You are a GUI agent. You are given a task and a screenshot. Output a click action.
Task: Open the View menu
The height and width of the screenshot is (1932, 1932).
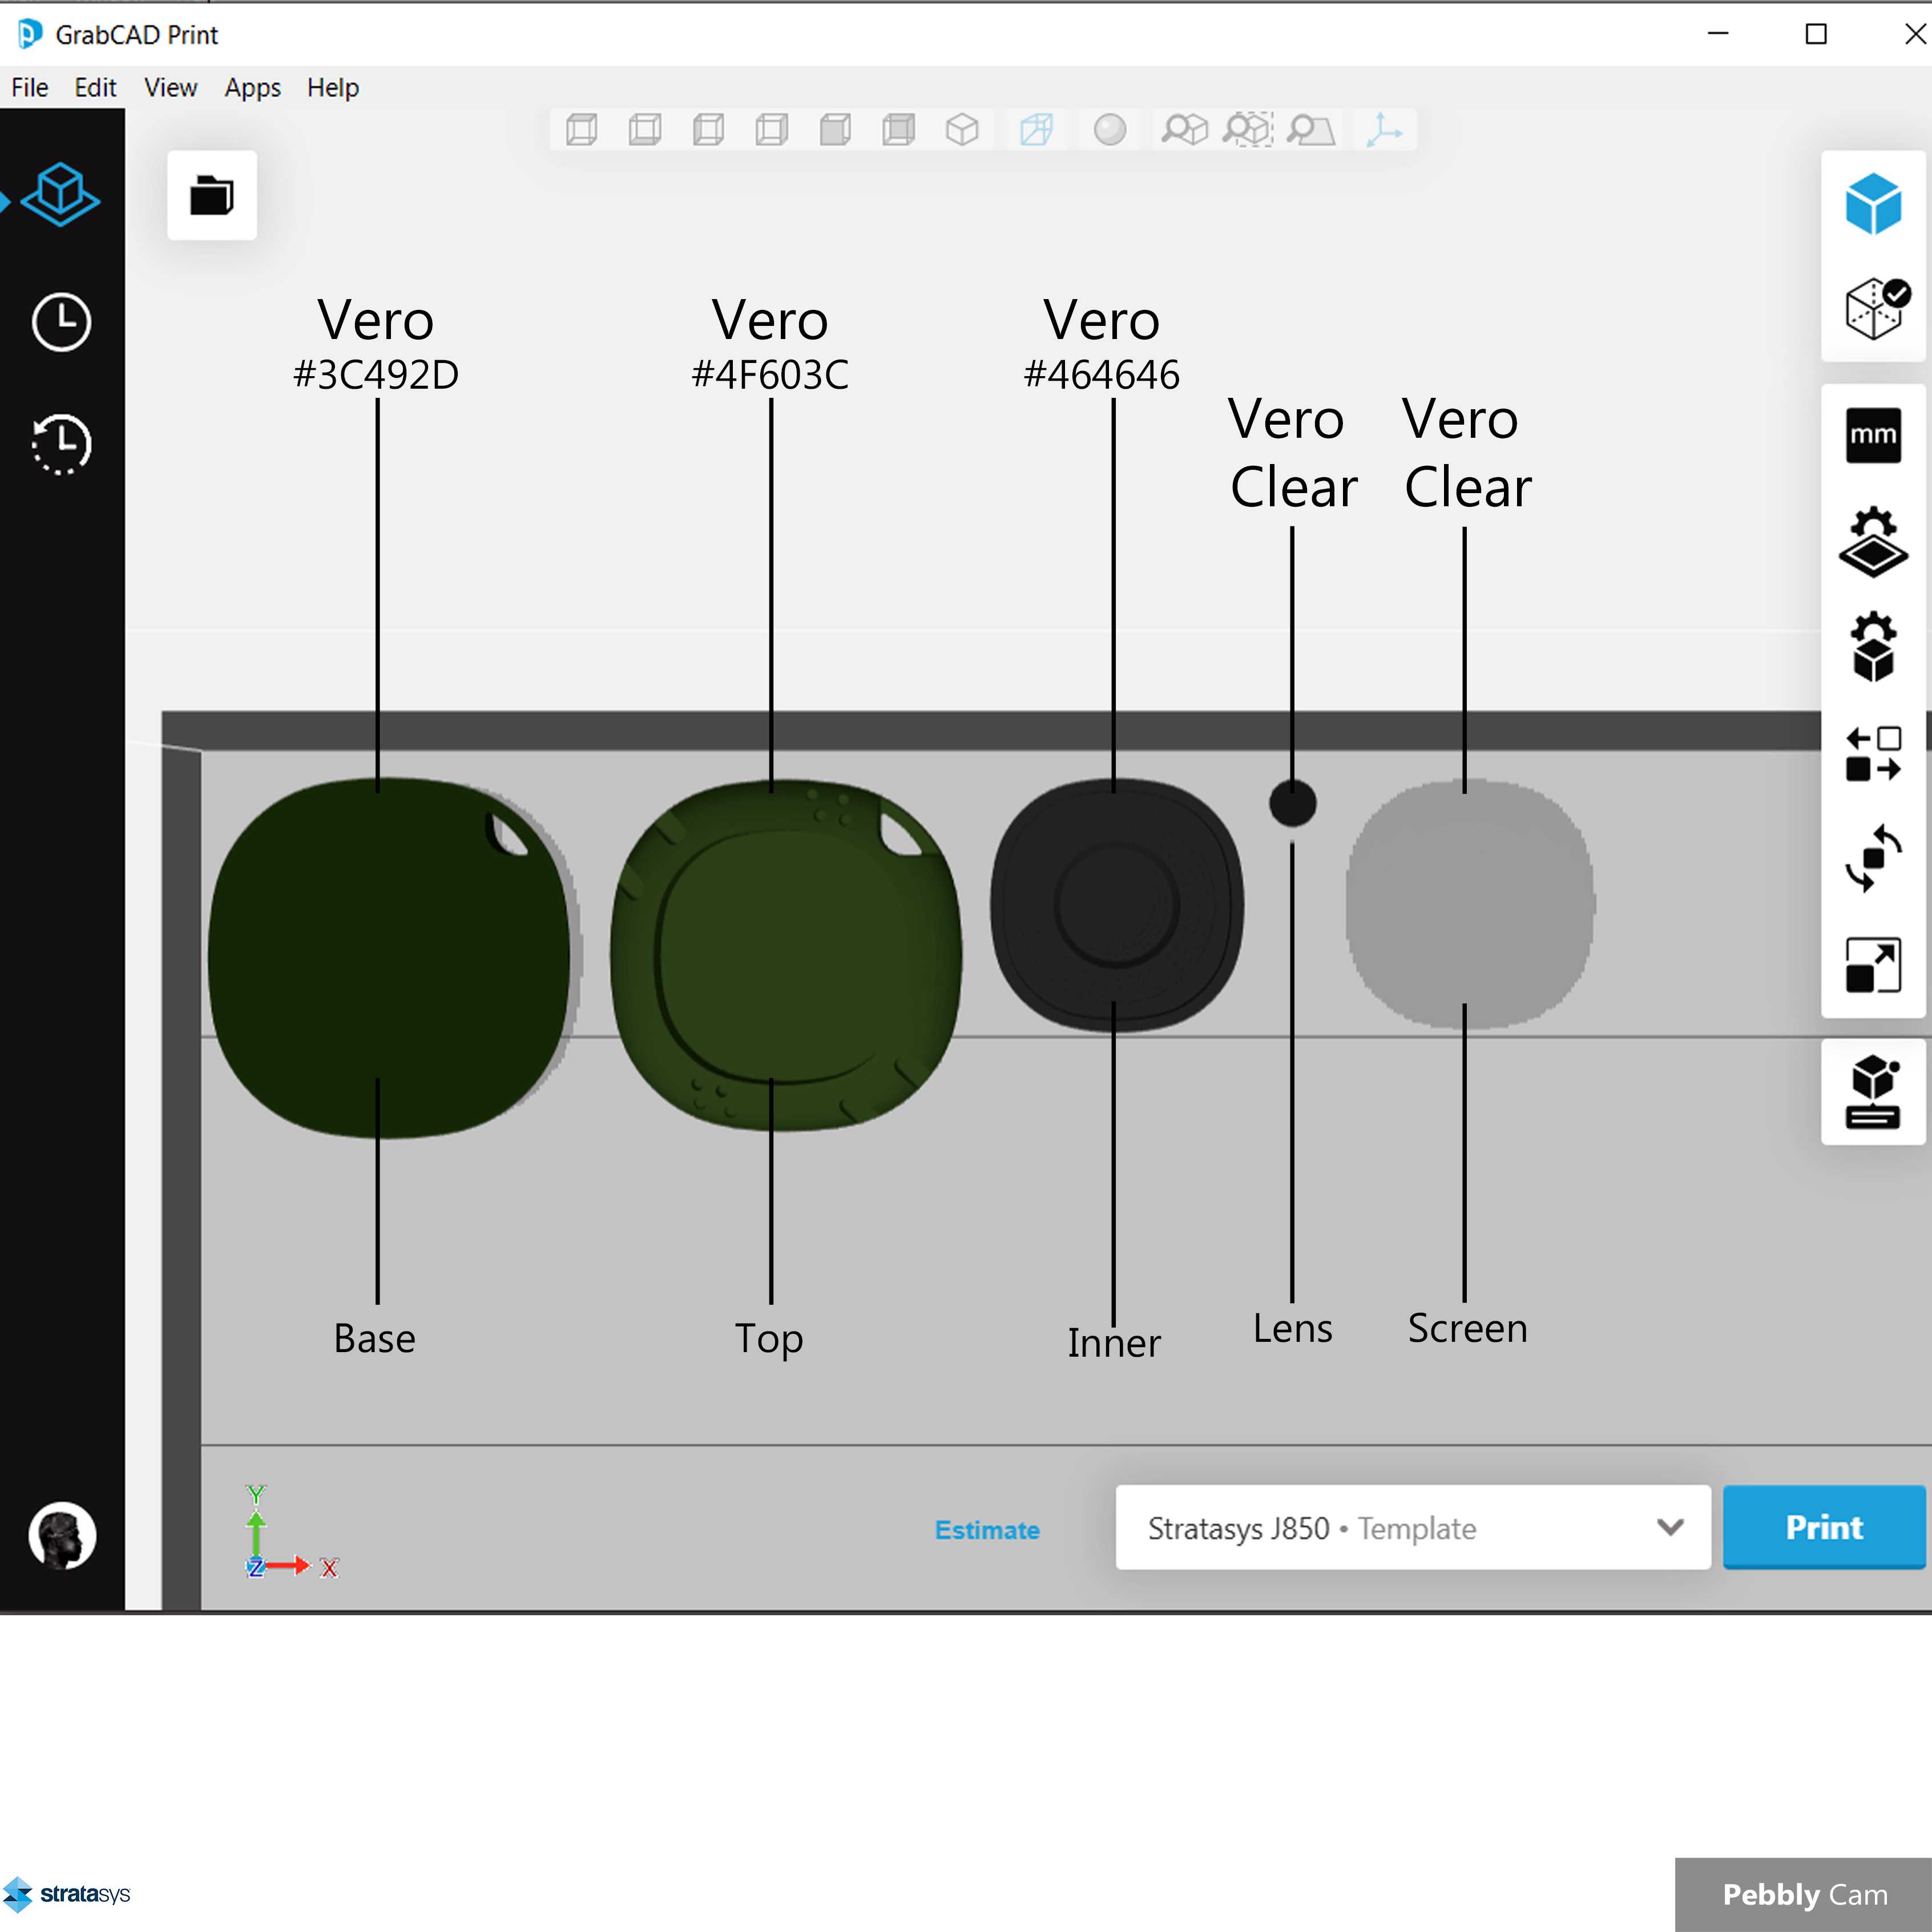point(171,88)
